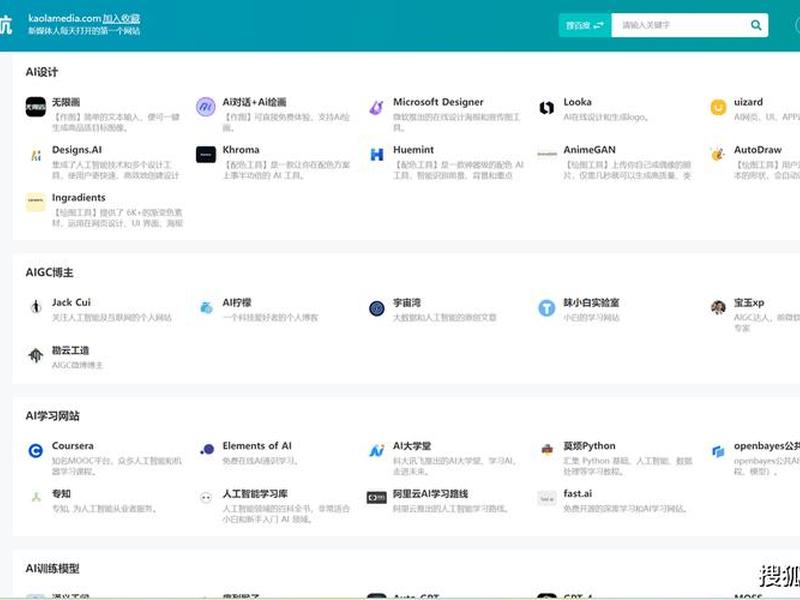Click the Microsoft Designer logo icon
The width and height of the screenshot is (800, 600).
(x=377, y=107)
